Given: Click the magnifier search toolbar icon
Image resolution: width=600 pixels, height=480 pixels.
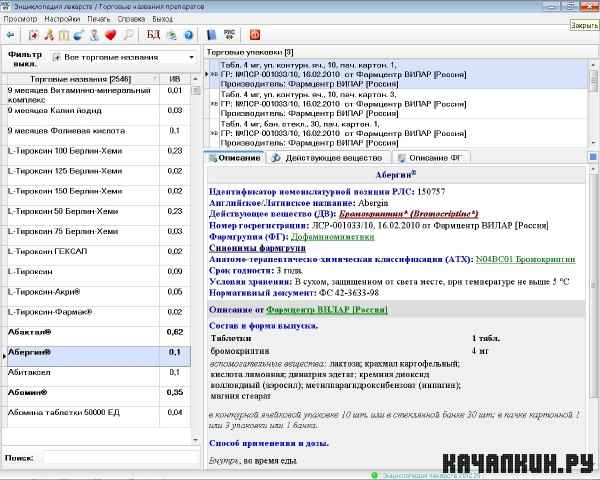Looking at the screenshot, I should click(128, 35).
